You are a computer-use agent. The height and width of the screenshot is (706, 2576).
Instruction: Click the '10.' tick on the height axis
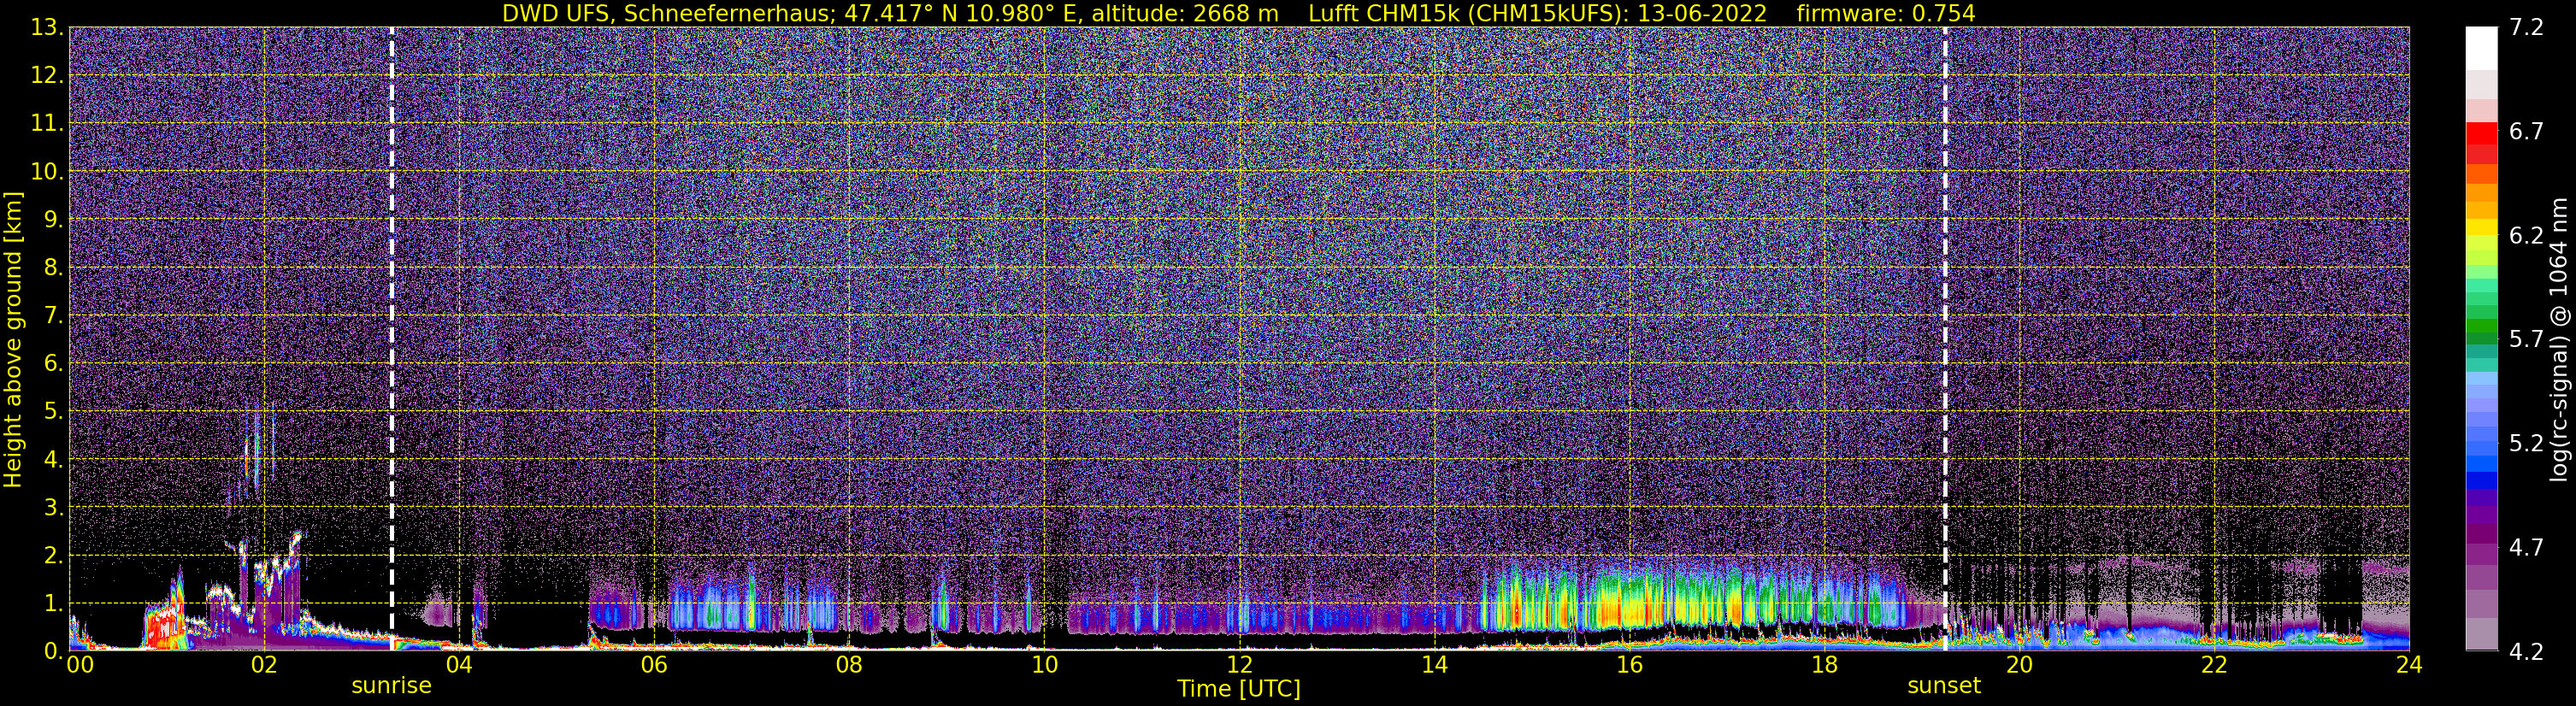[47, 172]
